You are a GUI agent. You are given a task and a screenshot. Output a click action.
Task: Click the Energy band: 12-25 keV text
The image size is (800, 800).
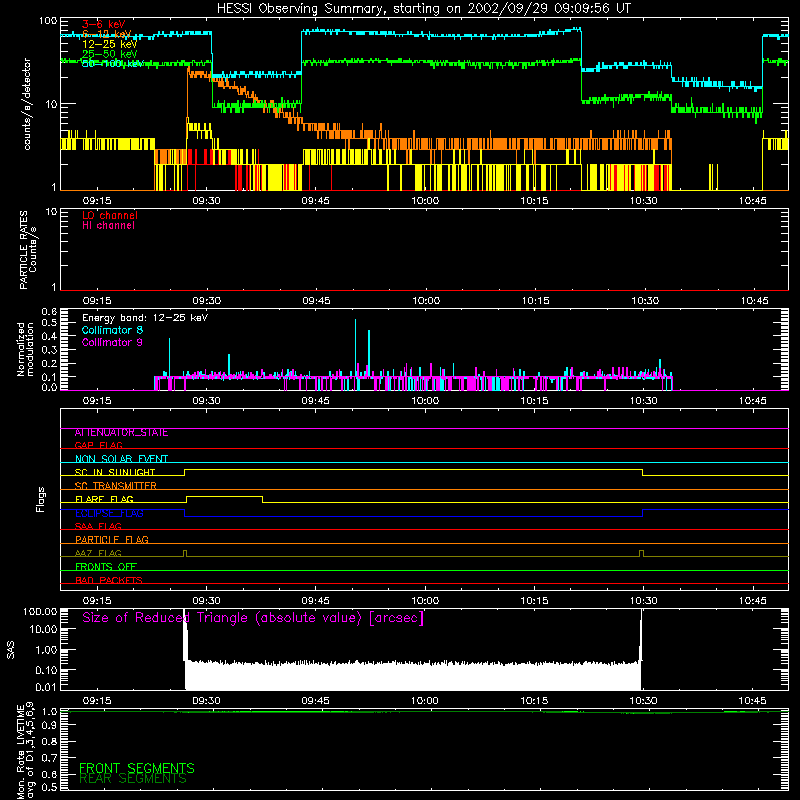(145, 318)
